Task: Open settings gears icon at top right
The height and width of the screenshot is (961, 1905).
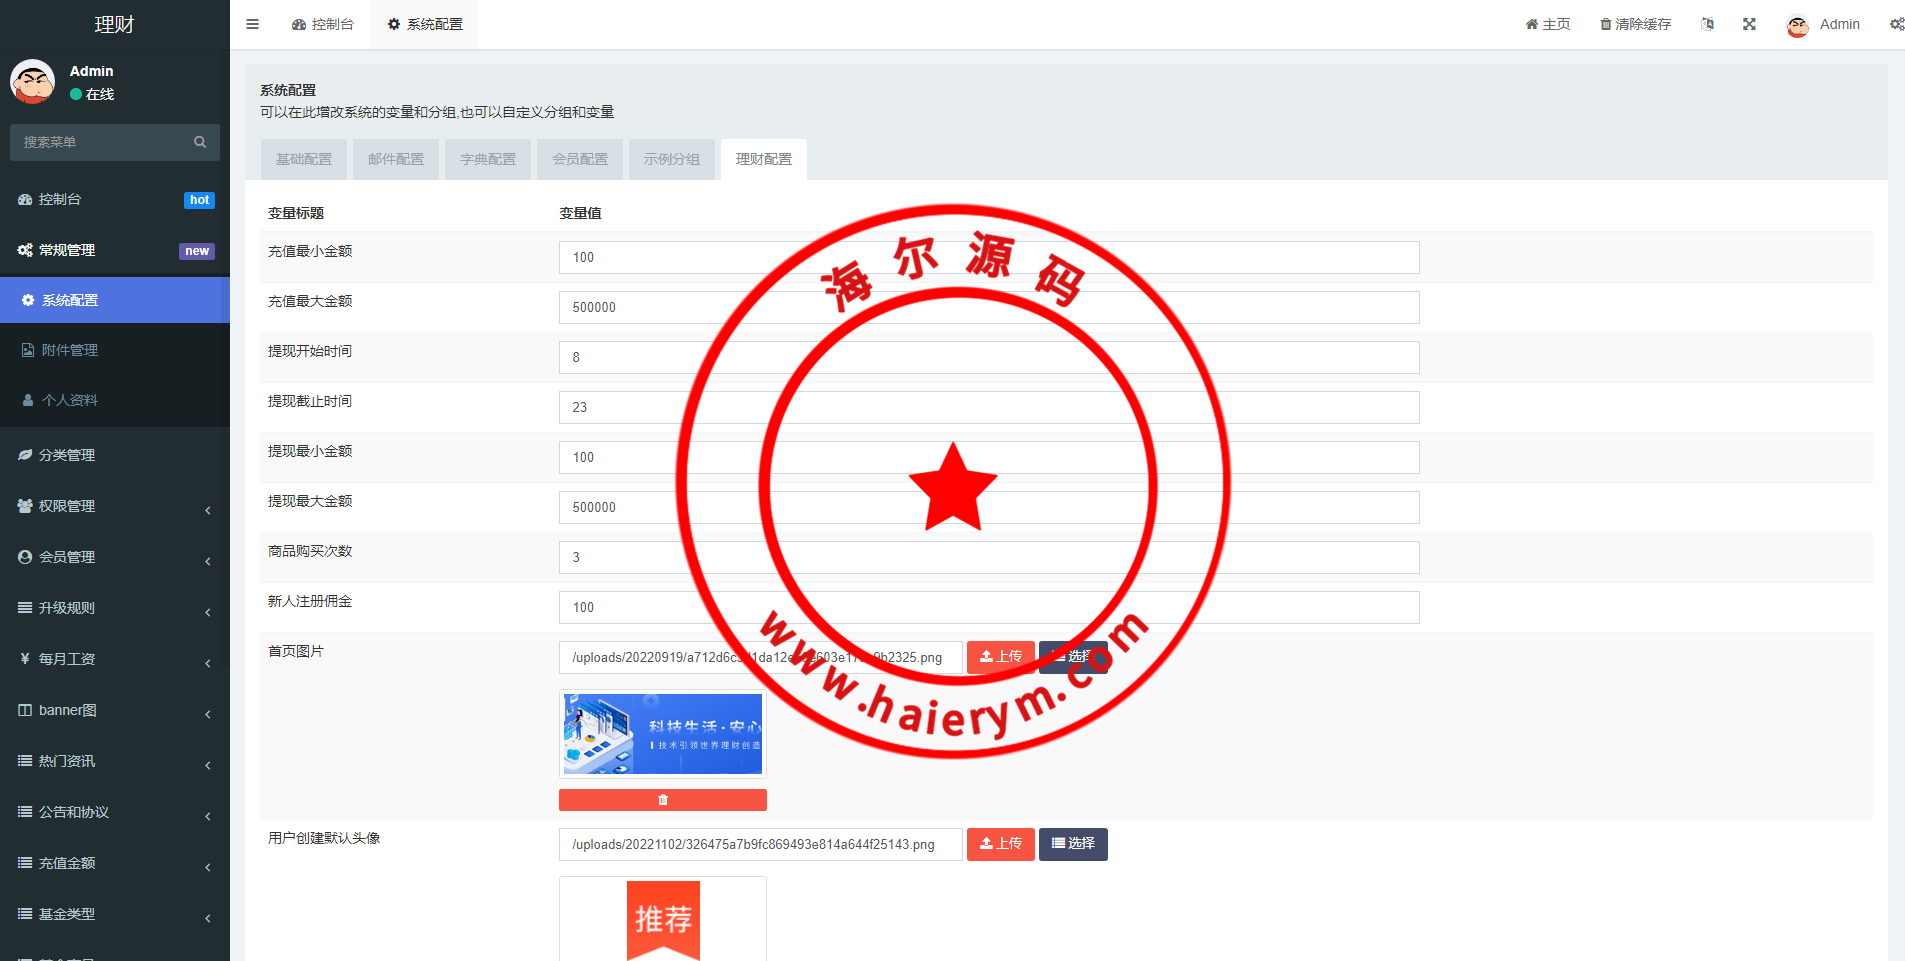Action: click(1896, 24)
